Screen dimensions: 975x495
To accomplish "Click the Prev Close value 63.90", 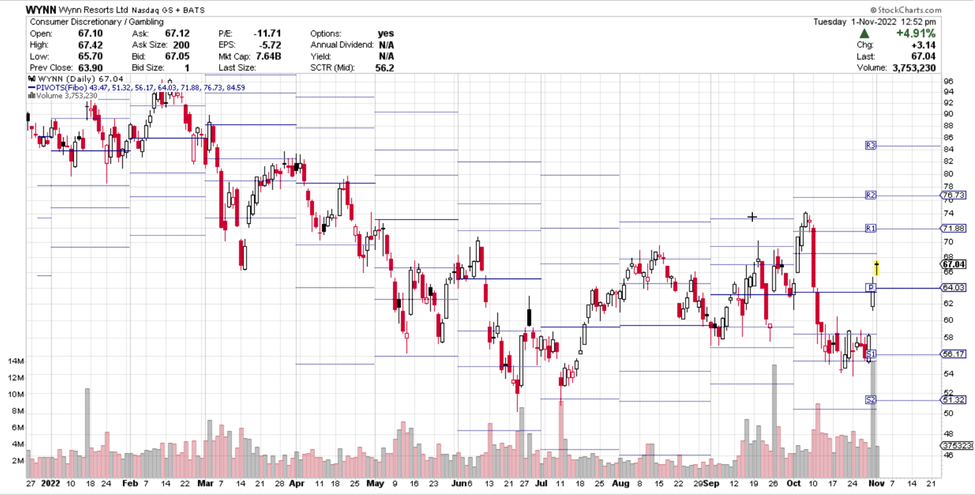I will pos(90,68).
